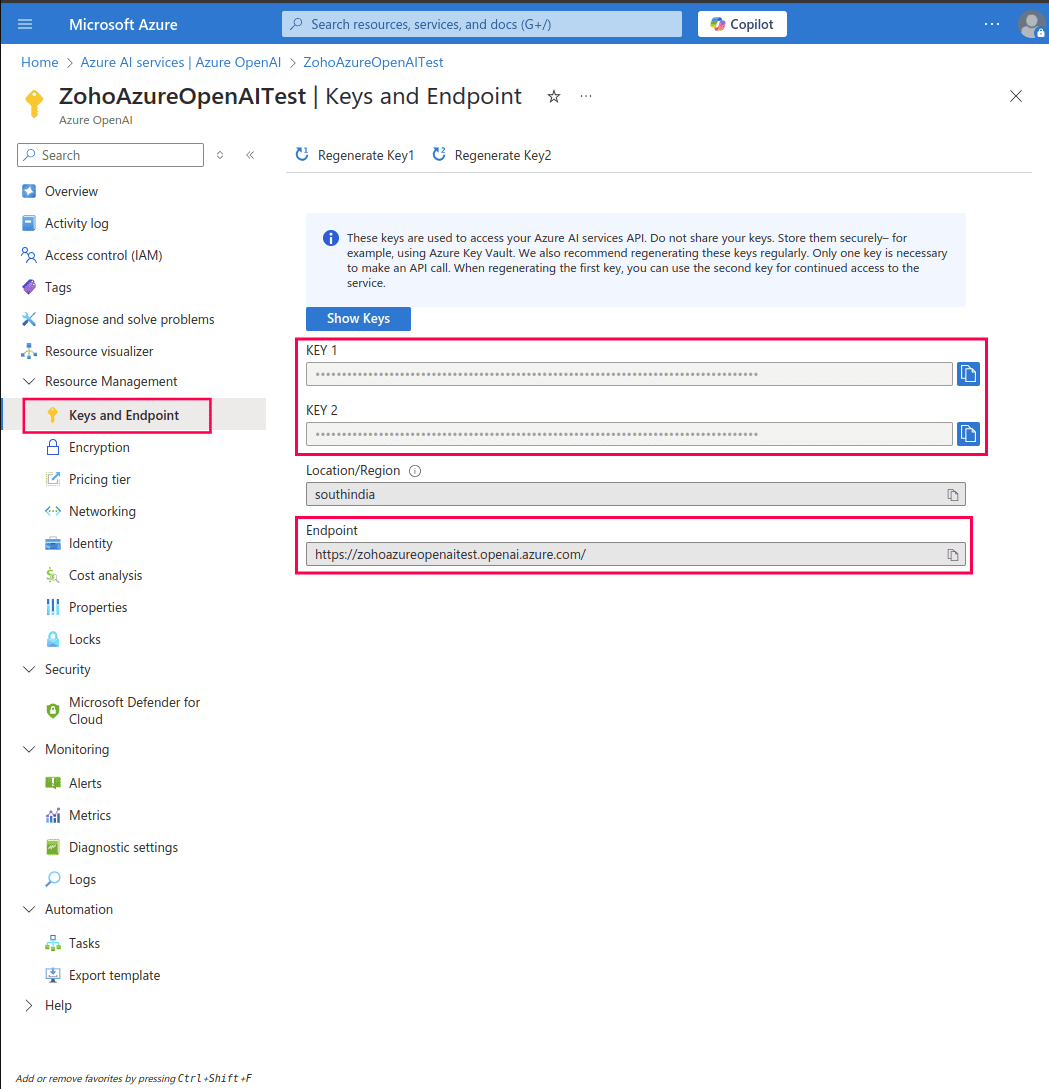Navigate to Home via breadcrumb
This screenshot has height=1089, width=1049.
tap(39, 62)
